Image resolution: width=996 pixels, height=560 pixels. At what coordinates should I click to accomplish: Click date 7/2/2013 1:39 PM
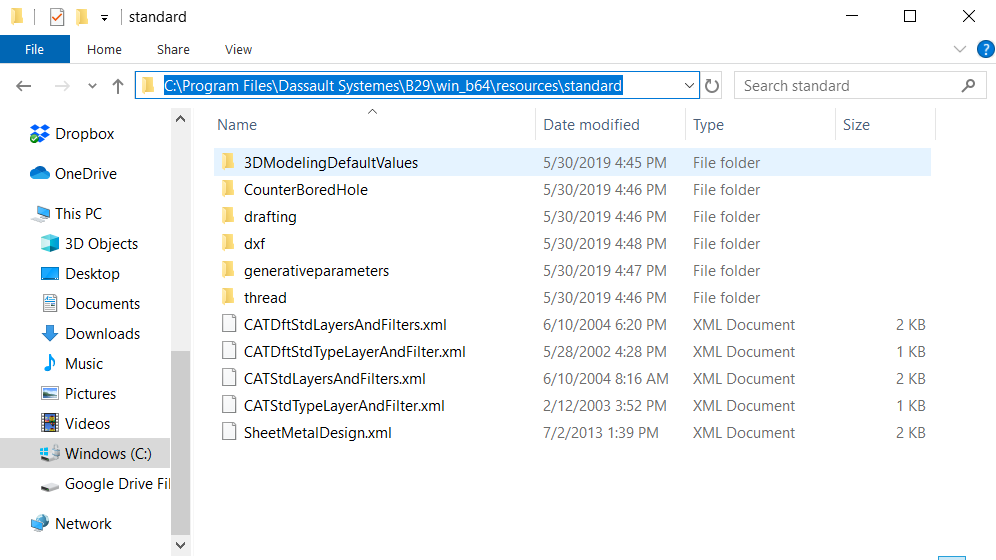[601, 433]
